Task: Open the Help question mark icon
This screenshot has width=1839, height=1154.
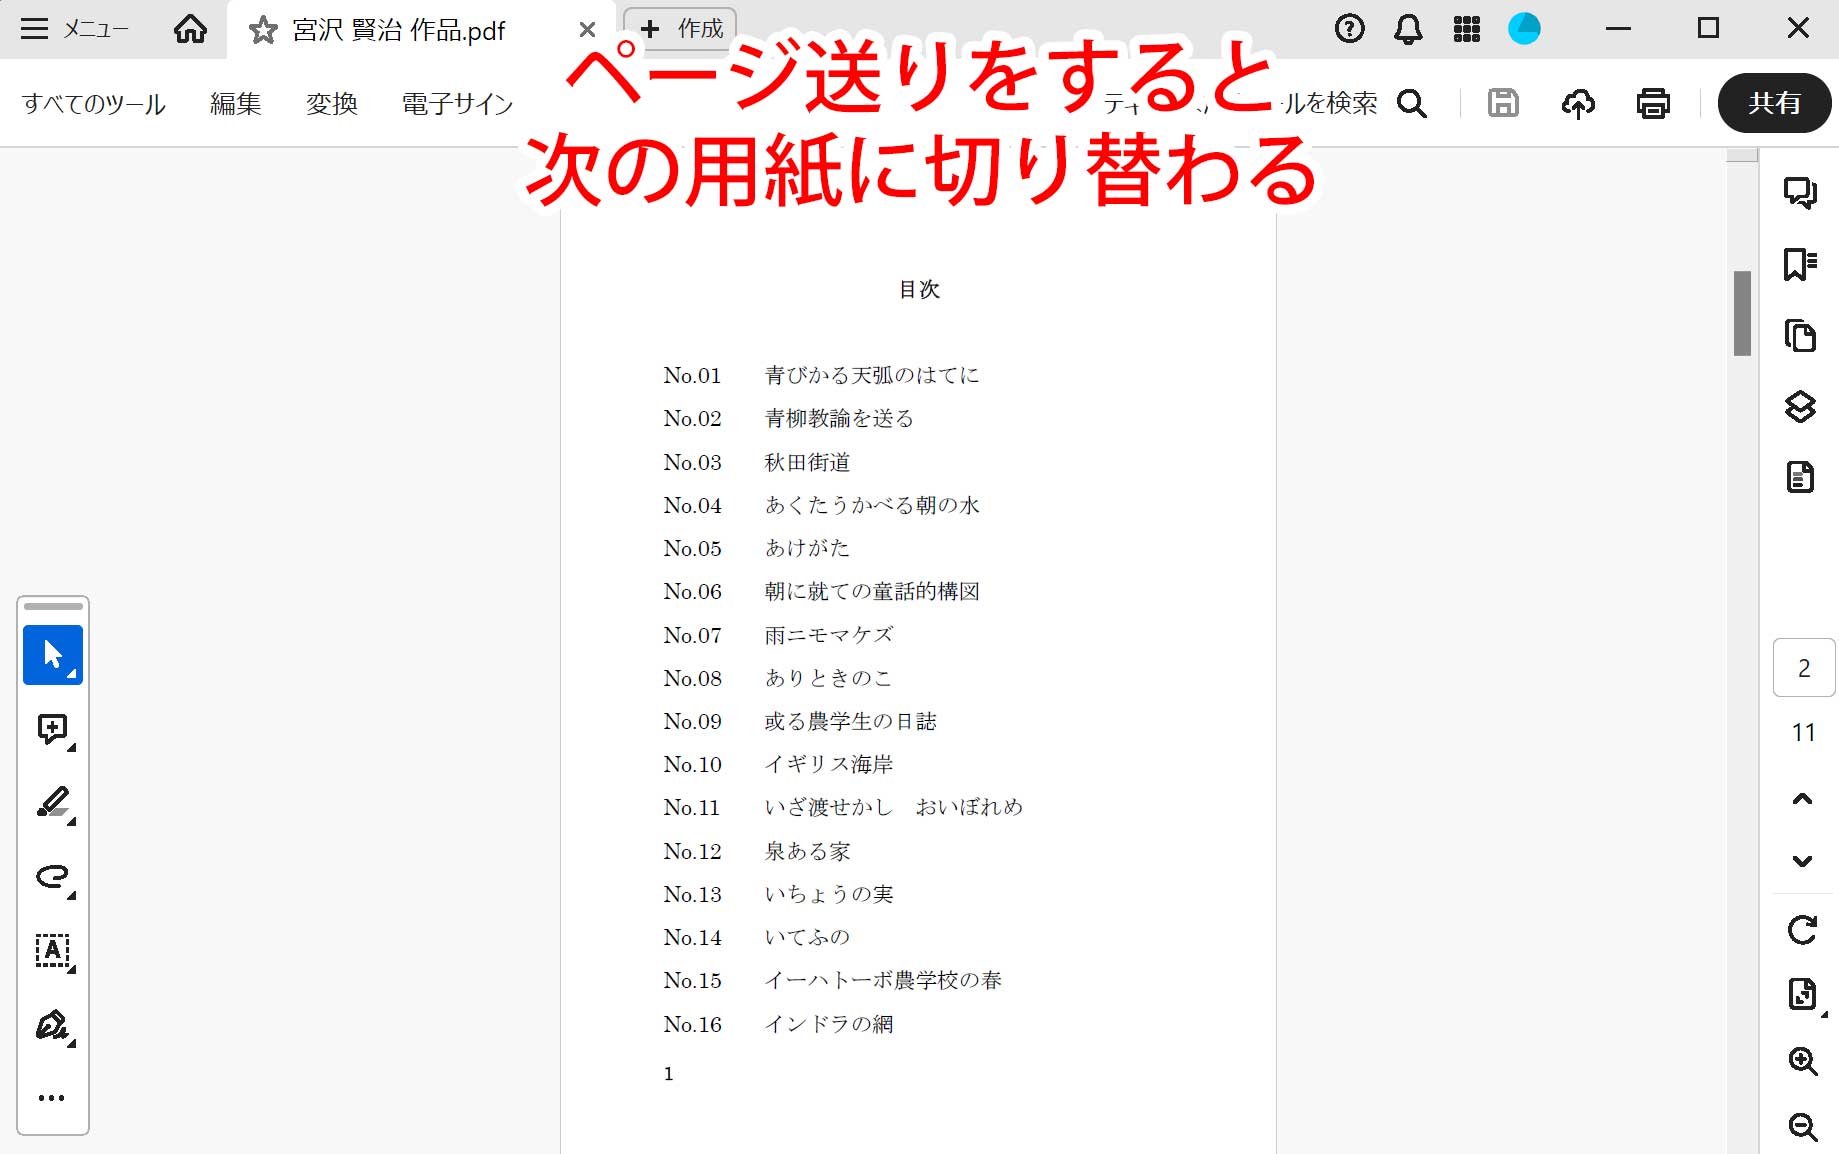Action: 1349,29
